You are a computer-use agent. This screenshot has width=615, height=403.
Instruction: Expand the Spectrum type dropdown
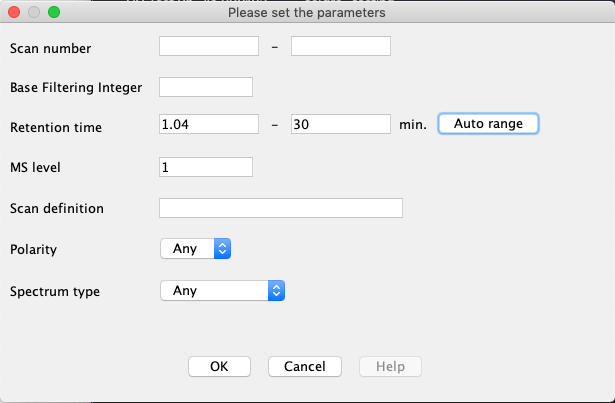point(223,291)
